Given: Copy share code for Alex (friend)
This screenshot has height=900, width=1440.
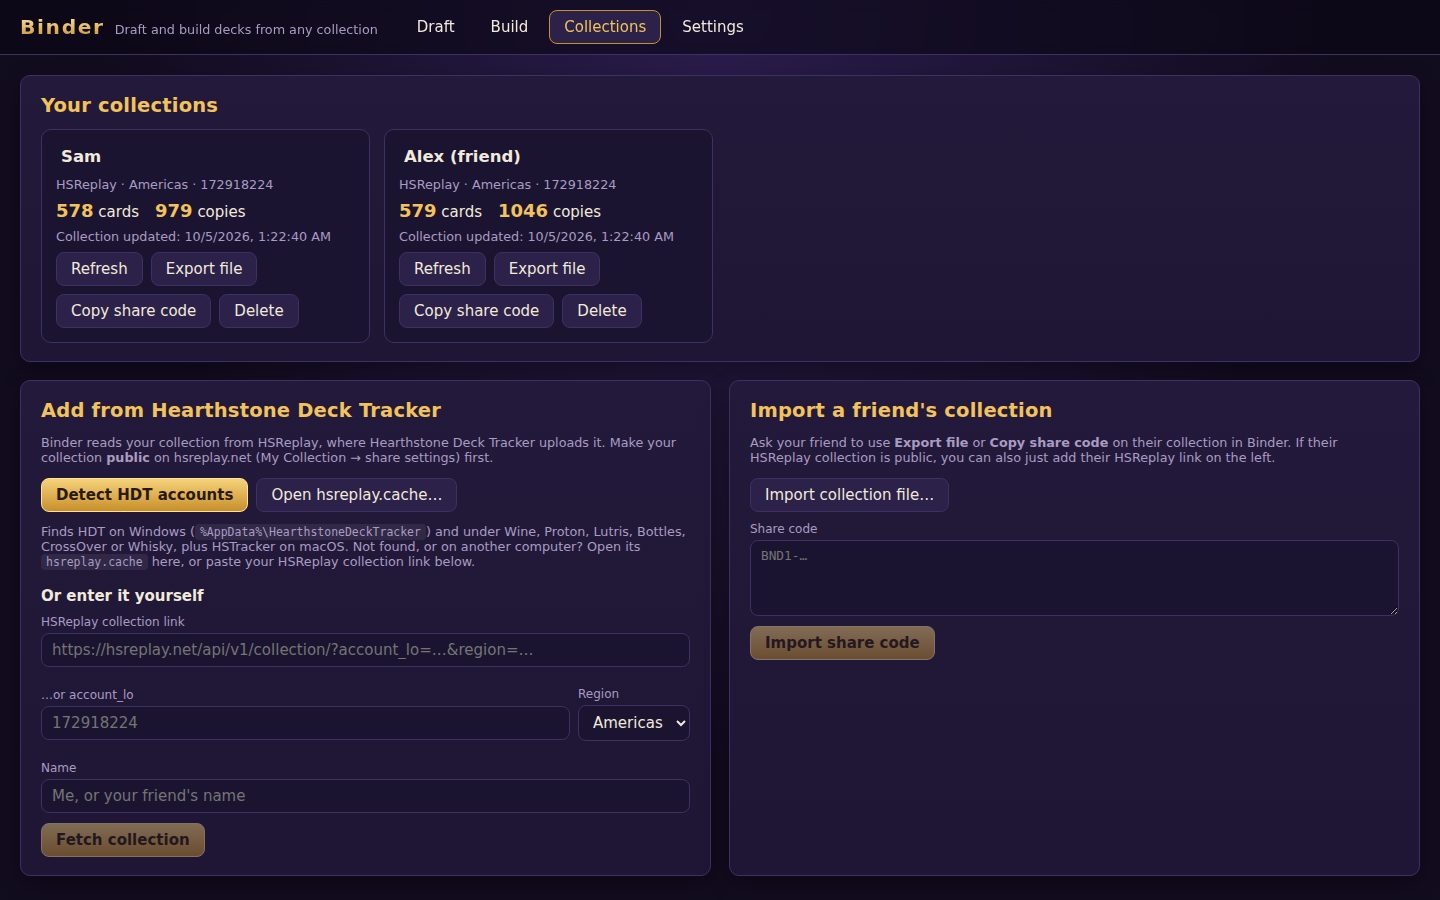Looking at the screenshot, I should coord(477,311).
